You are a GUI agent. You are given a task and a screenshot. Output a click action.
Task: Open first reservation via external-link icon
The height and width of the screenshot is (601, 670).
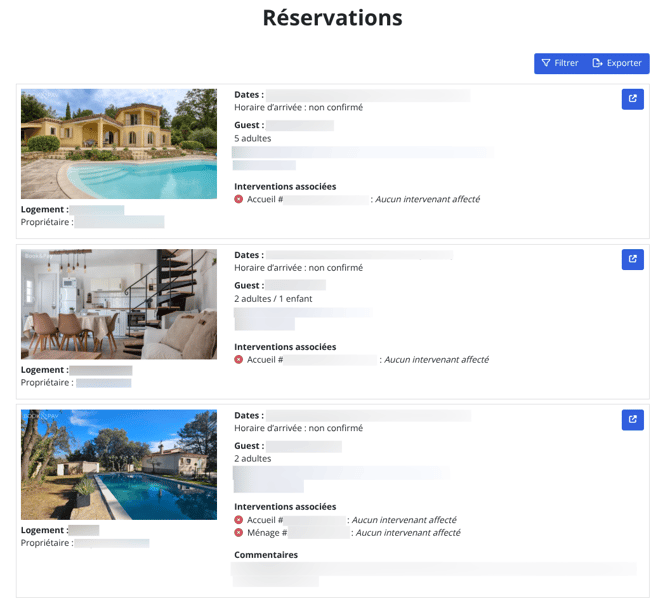[632, 99]
